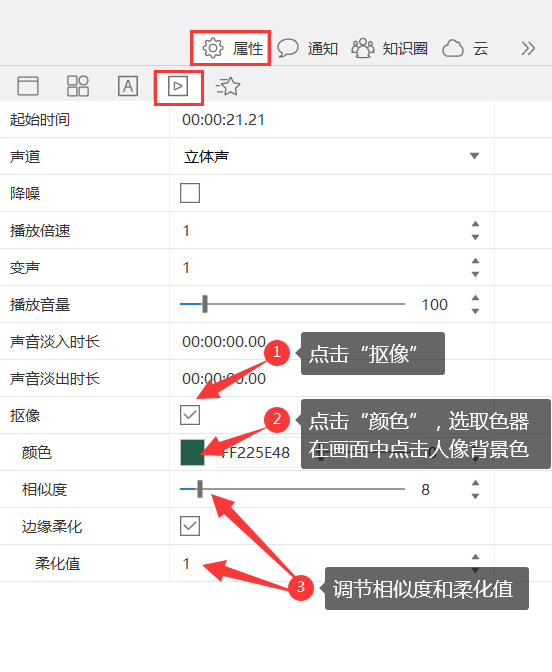
Task: Decrease 播放倍速 with down arrow
Action: 475,237
